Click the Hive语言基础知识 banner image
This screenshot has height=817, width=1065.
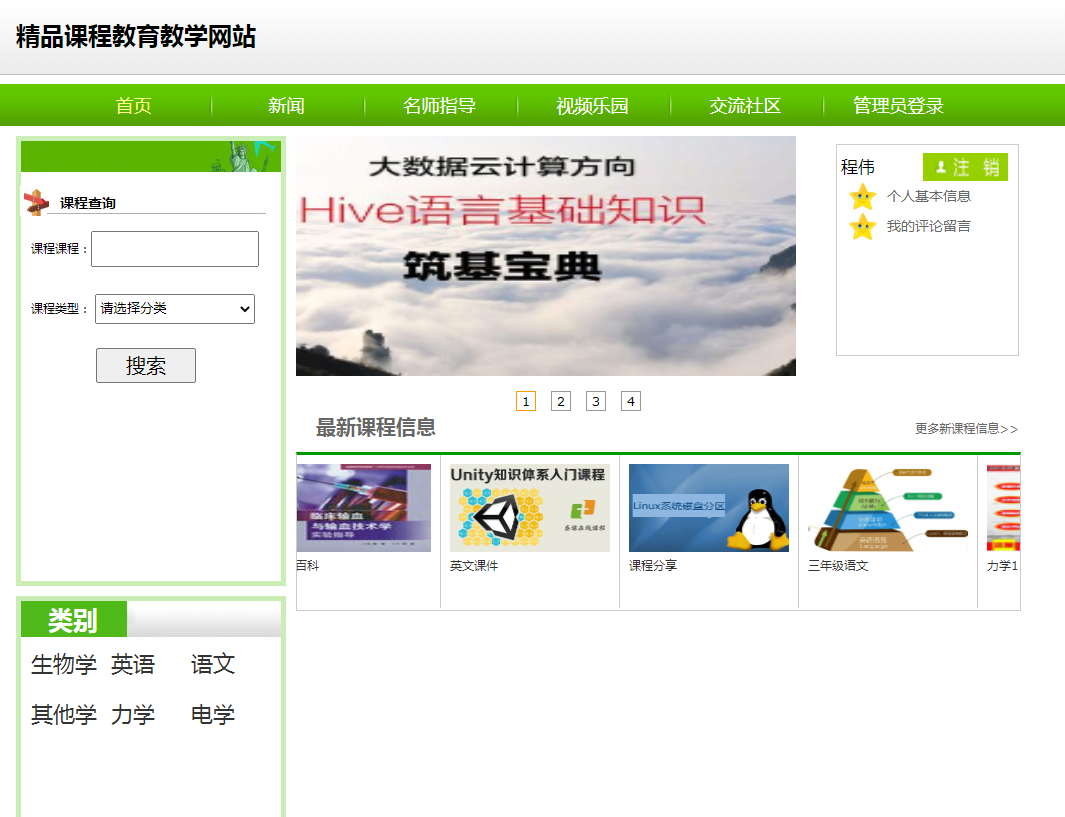(x=545, y=256)
